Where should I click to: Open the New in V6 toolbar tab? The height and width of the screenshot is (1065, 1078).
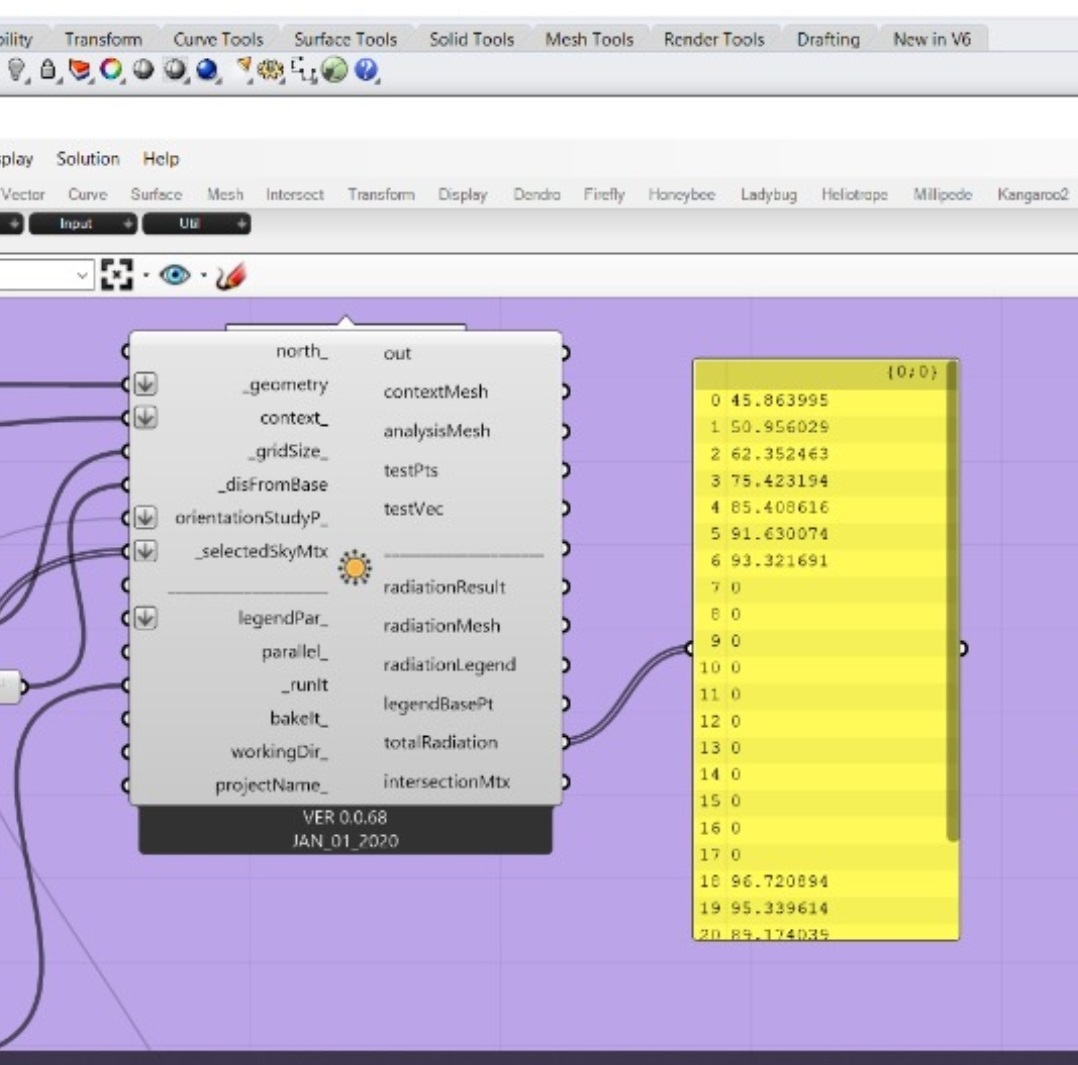932,39
